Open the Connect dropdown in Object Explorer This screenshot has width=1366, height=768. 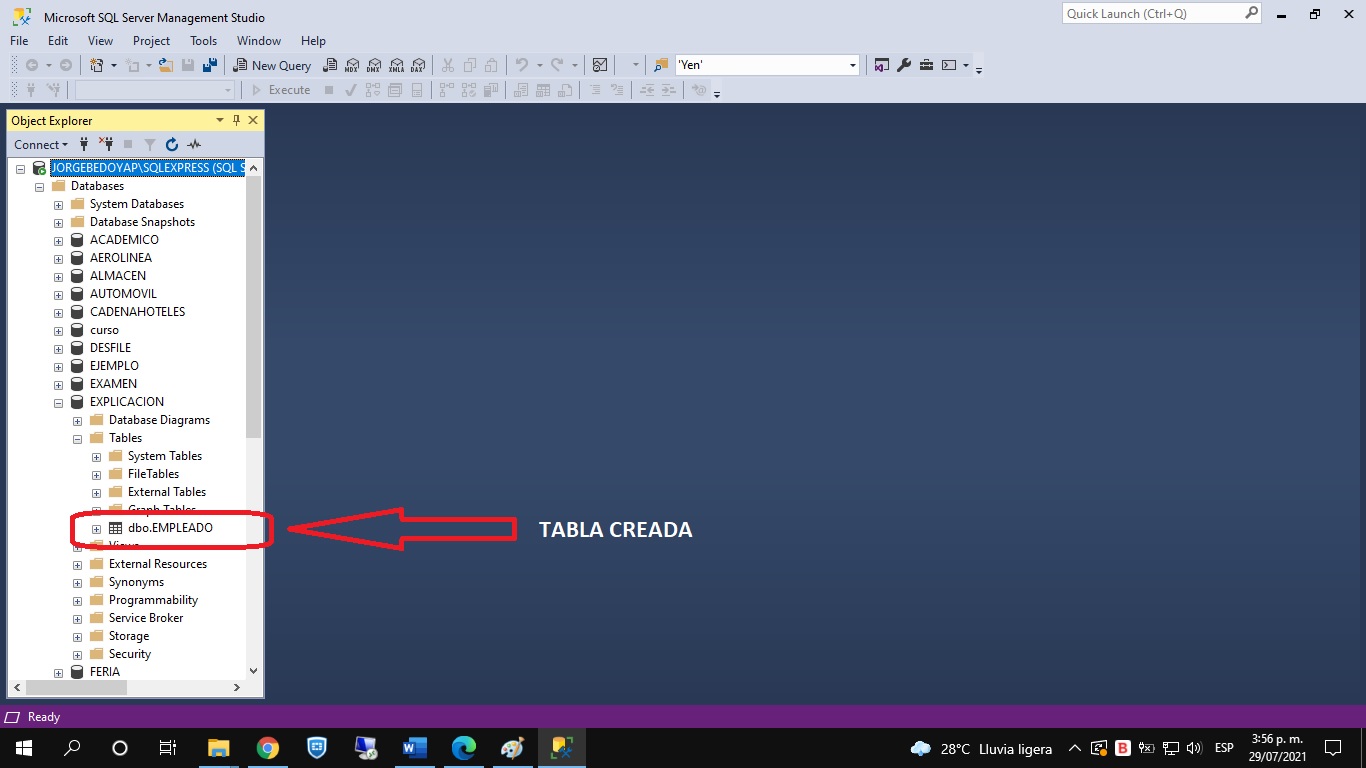(x=42, y=144)
